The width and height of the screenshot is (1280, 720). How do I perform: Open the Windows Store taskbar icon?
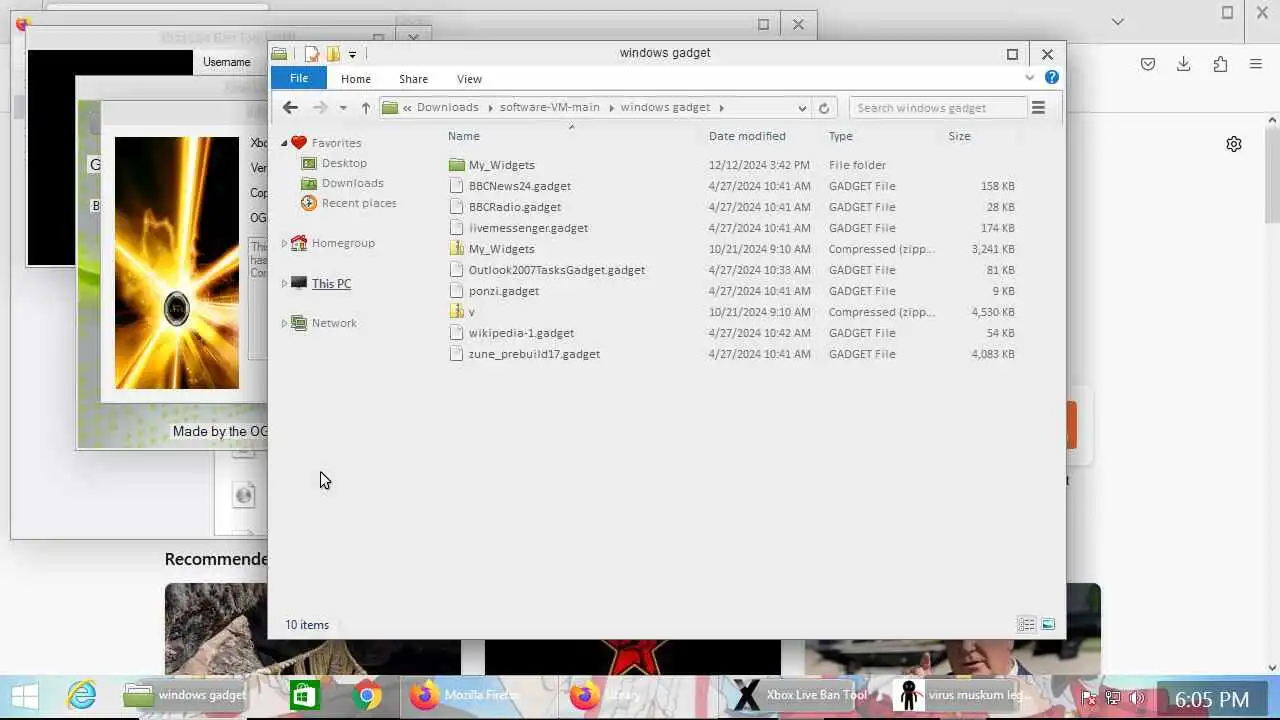304,696
